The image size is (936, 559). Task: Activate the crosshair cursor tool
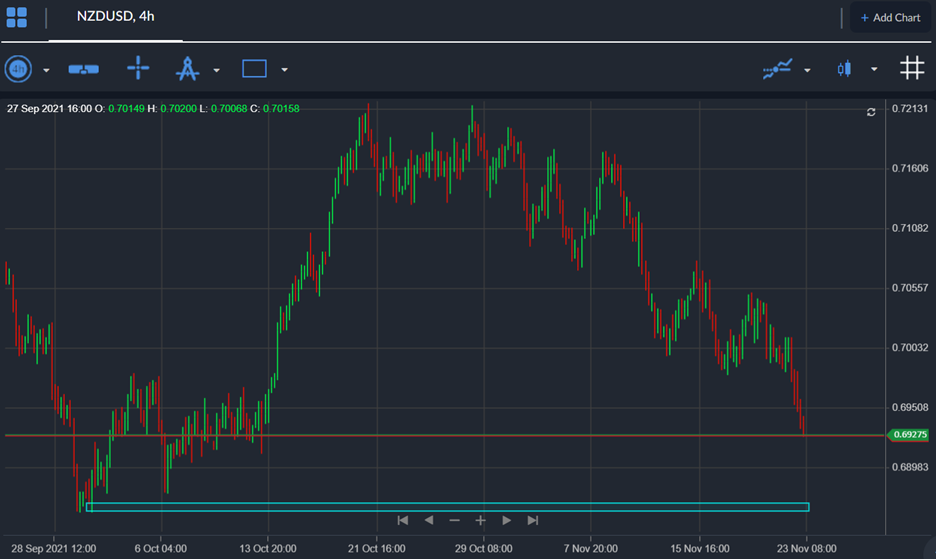click(x=138, y=67)
